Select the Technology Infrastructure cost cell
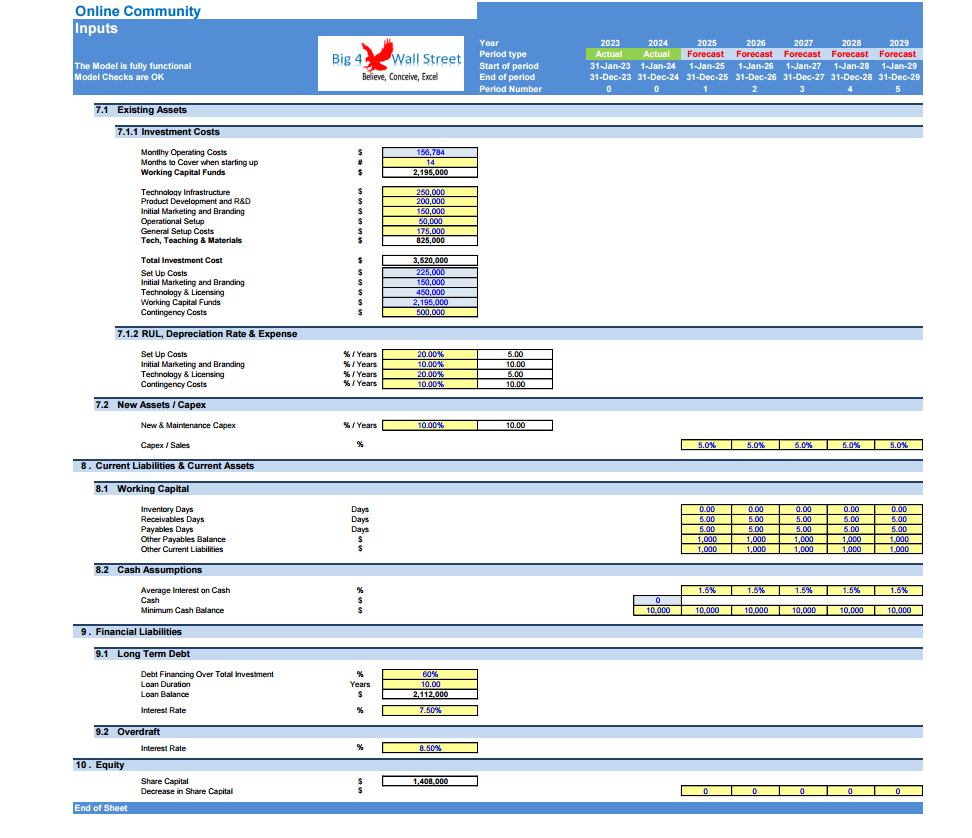The width and height of the screenshot is (972, 838). point(430,192)
